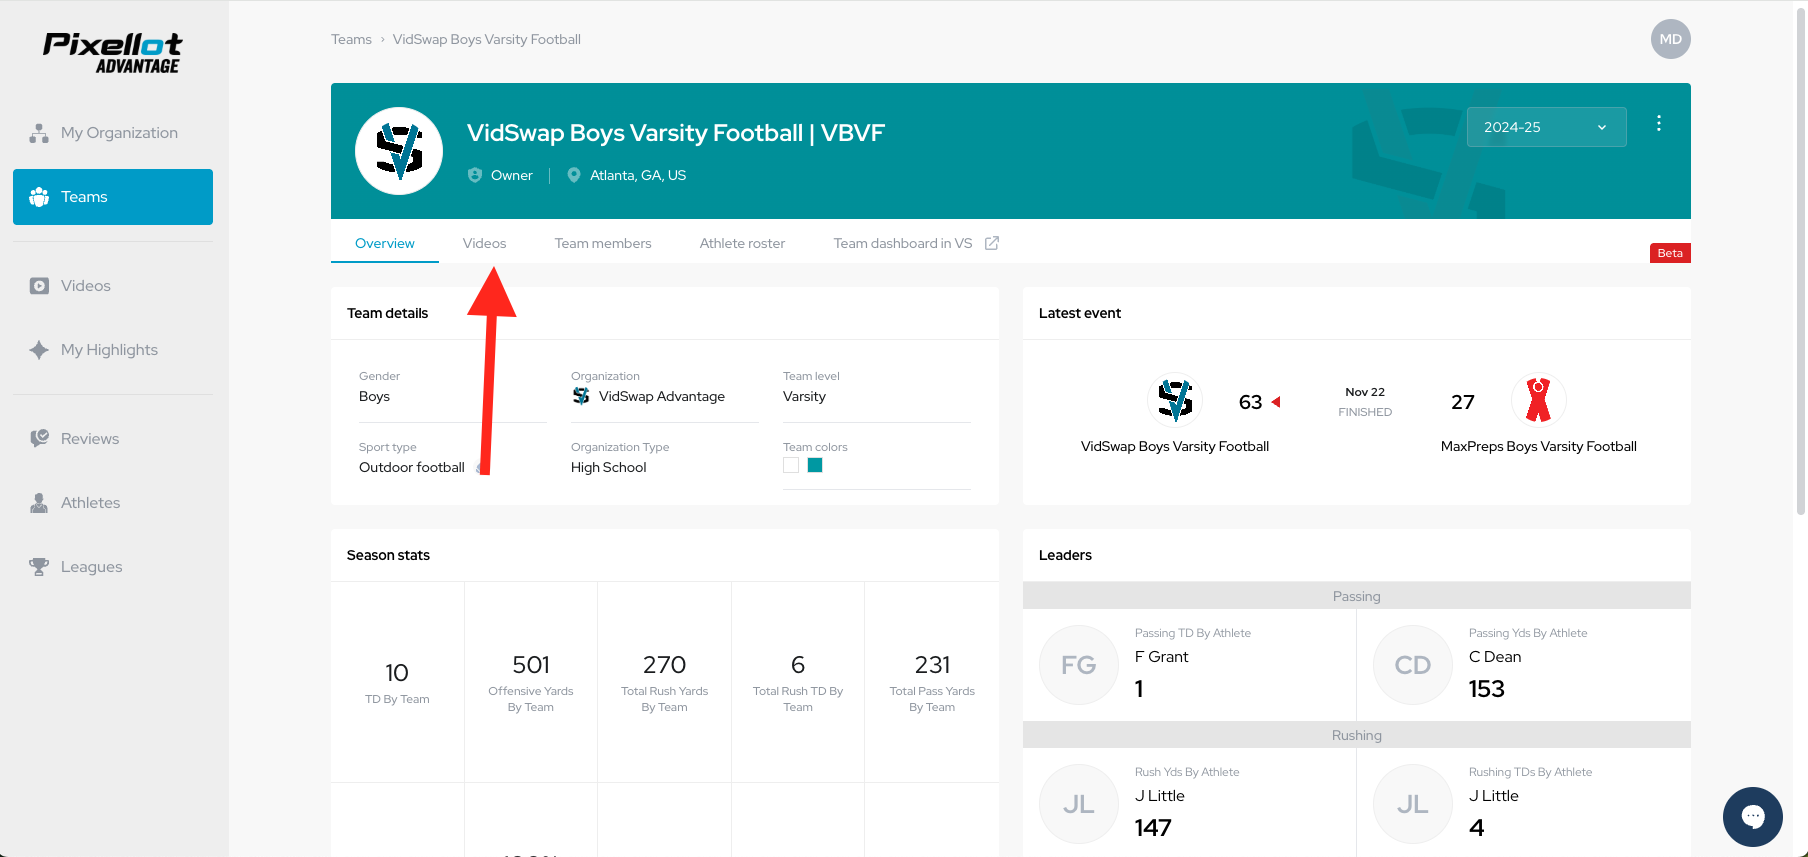Click the Pixellot Advantage logo
Image resolution: width=1808 pixels, height=857 pixels.
point(113,53)
